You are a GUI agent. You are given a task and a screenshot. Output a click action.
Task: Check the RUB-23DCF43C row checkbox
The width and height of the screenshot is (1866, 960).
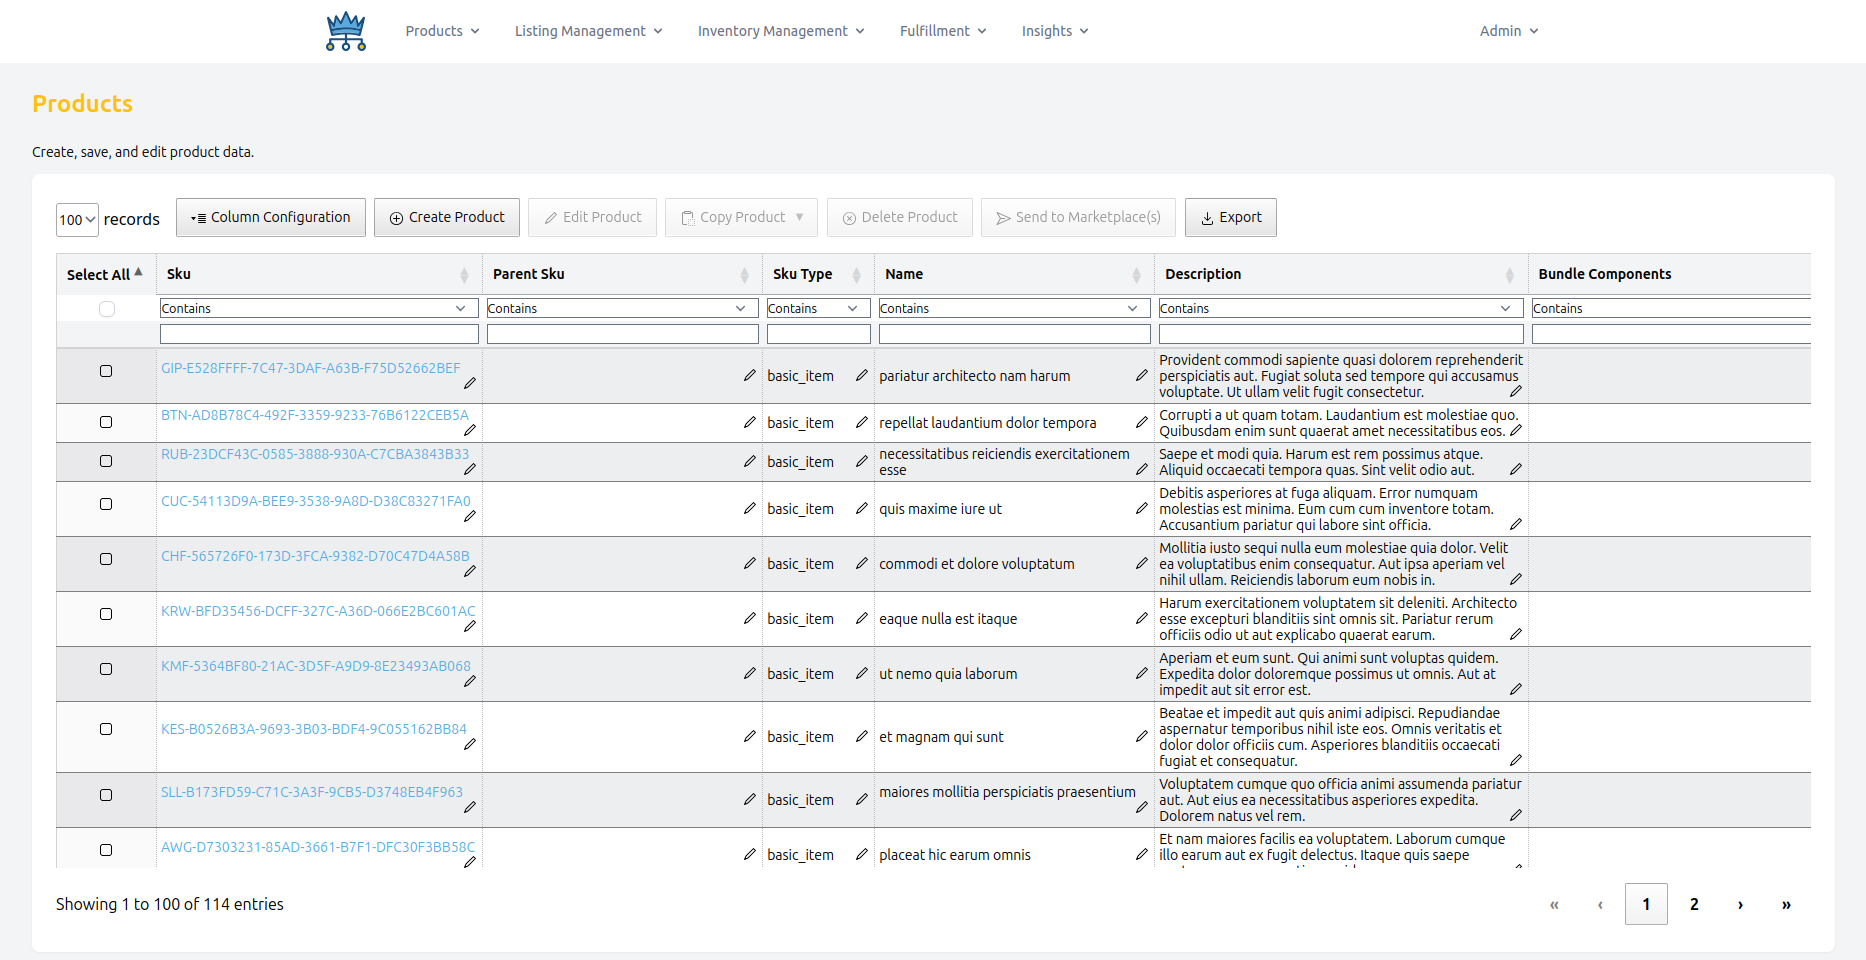(x=106, y=461)
